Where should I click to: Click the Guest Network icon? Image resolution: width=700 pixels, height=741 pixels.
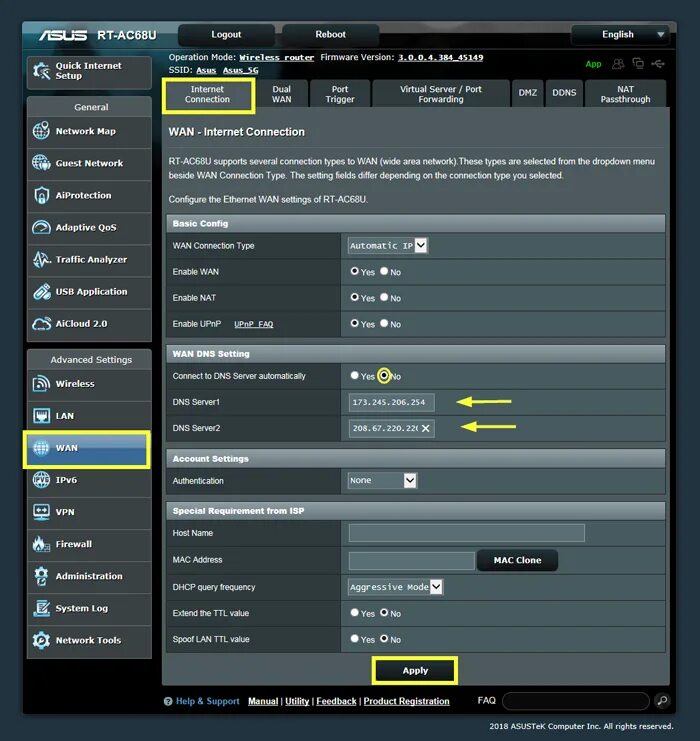click(x=41, y=163)
